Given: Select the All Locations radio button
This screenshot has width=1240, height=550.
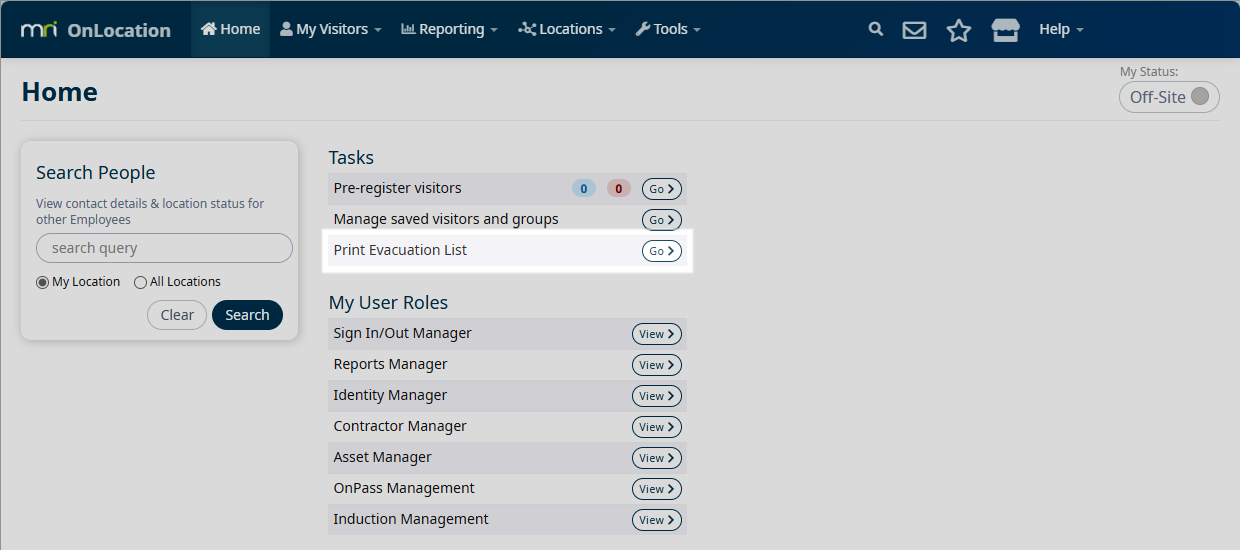Looking at the screenshot, I should [140, 282].
